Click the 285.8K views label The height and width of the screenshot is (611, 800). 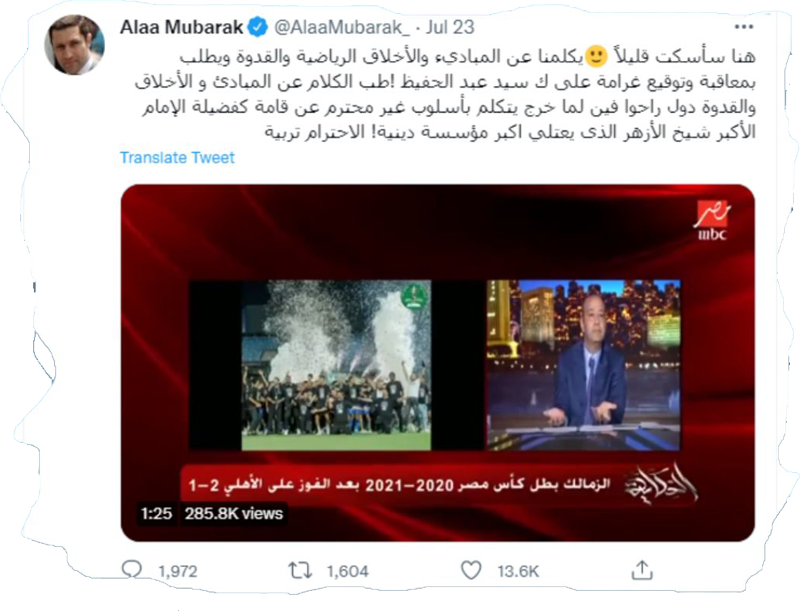coord(233,513)
